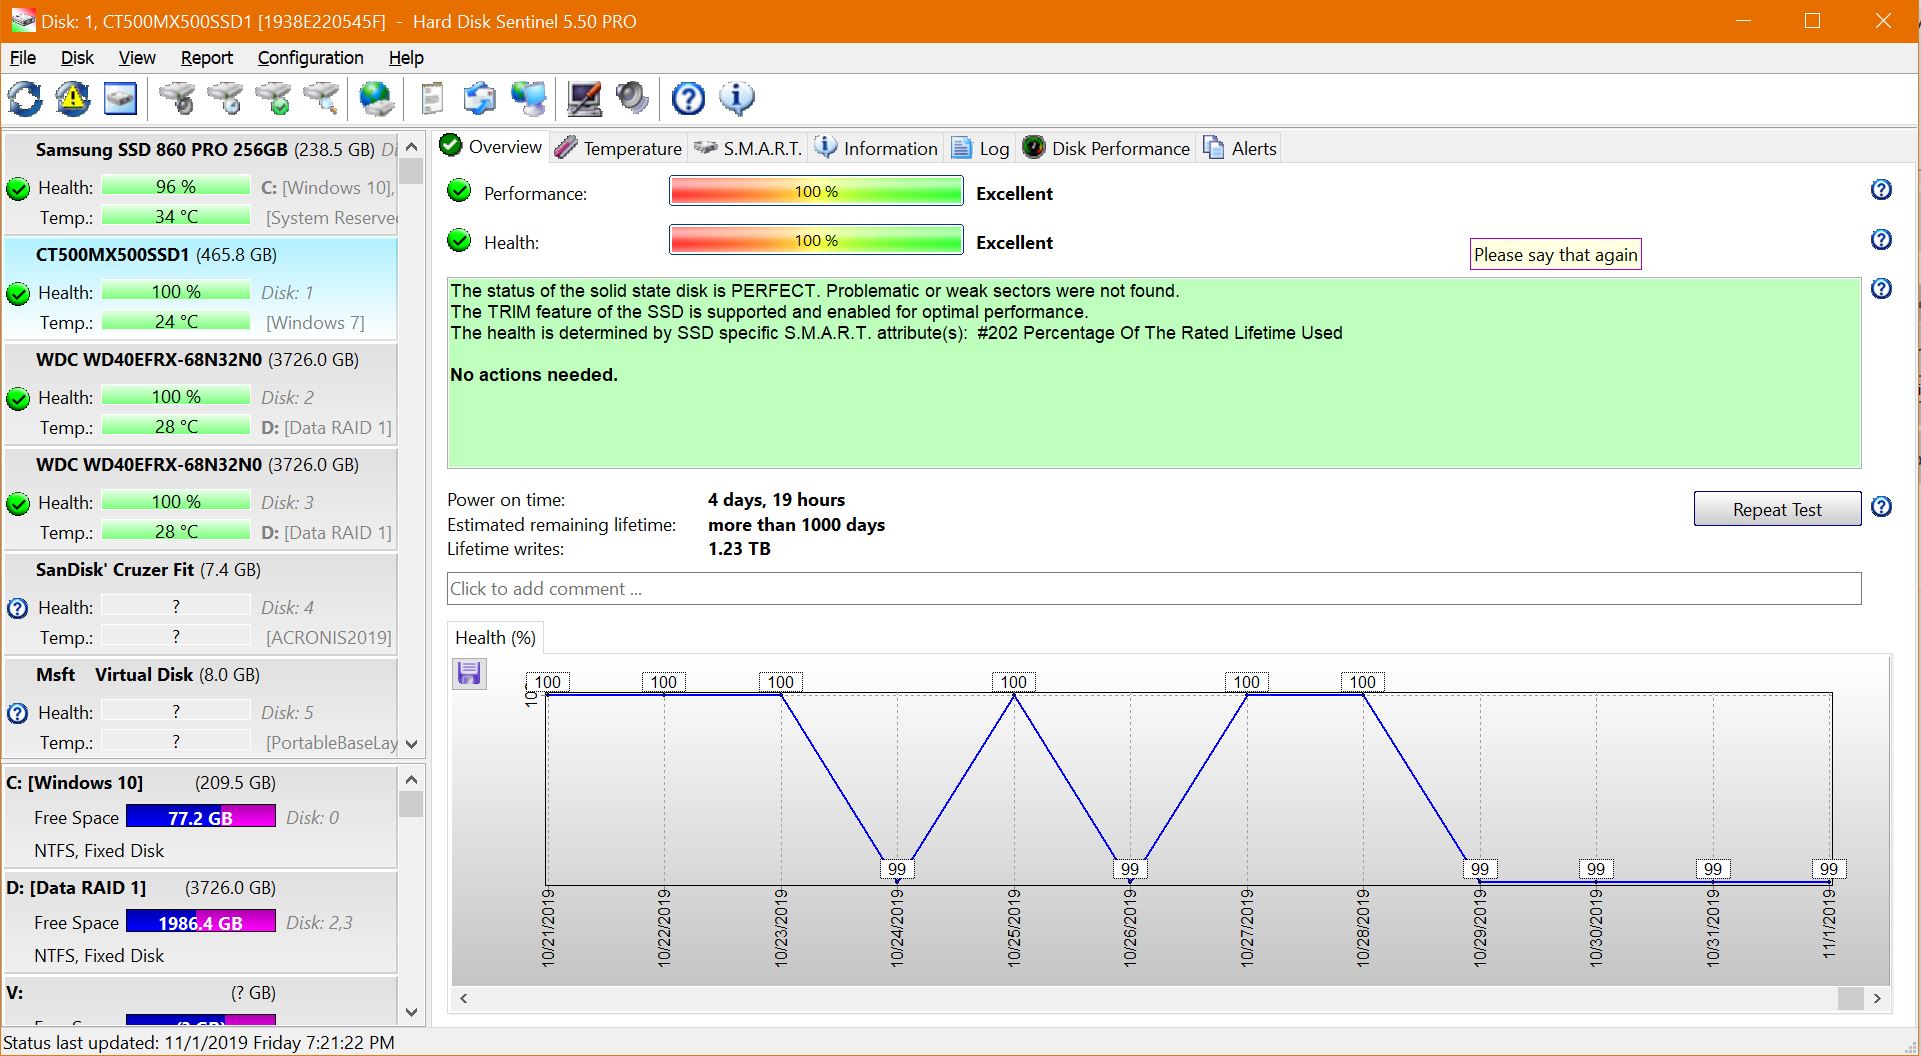Screen dimensions: 1921x1056
Task: Select C: [Windows 10] partition entry
Action: tap(201, 817)
